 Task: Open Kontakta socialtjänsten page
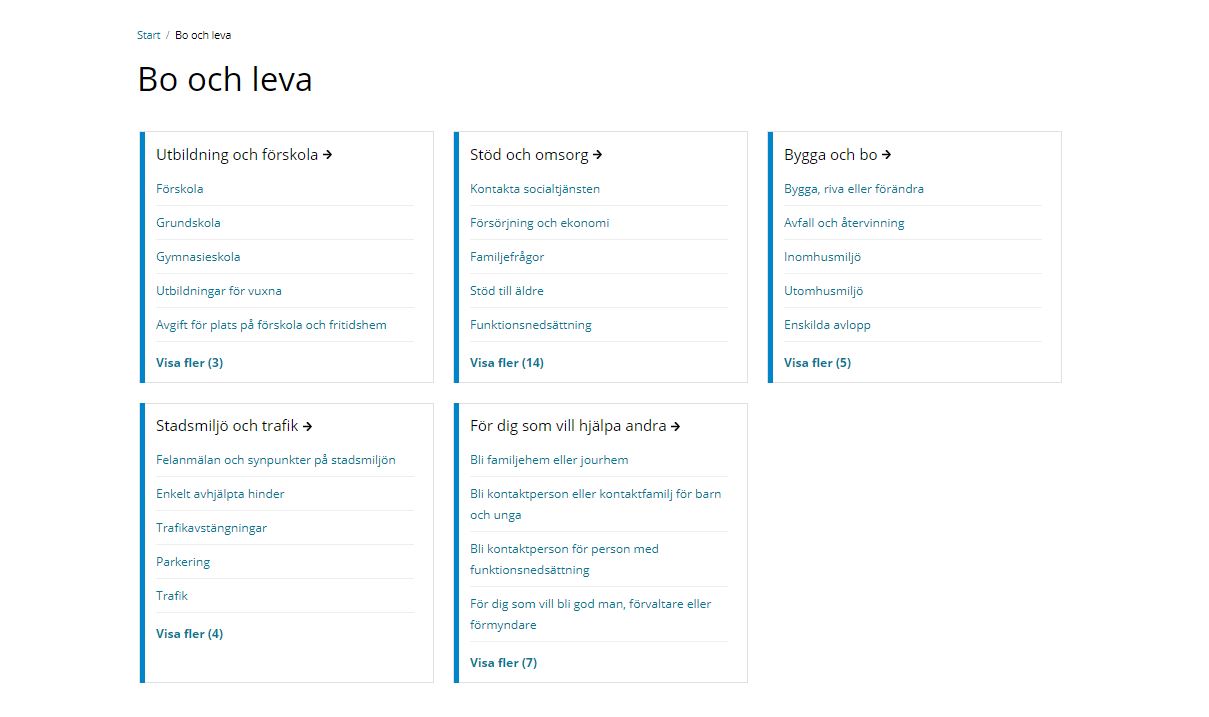[535, 189]
